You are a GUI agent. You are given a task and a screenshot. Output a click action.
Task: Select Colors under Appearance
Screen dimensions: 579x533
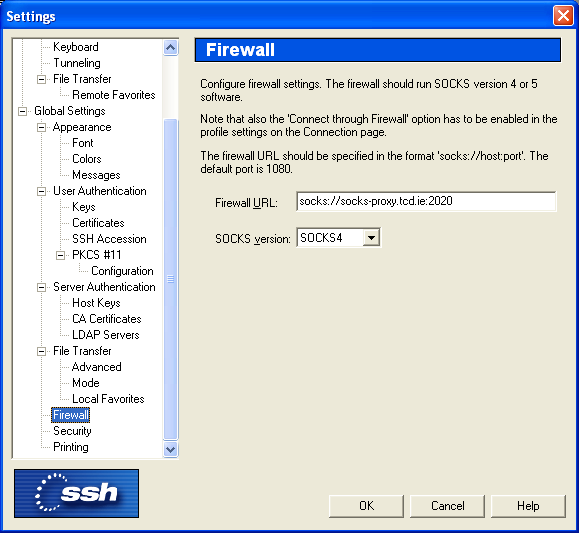click(x=86, y=159)
